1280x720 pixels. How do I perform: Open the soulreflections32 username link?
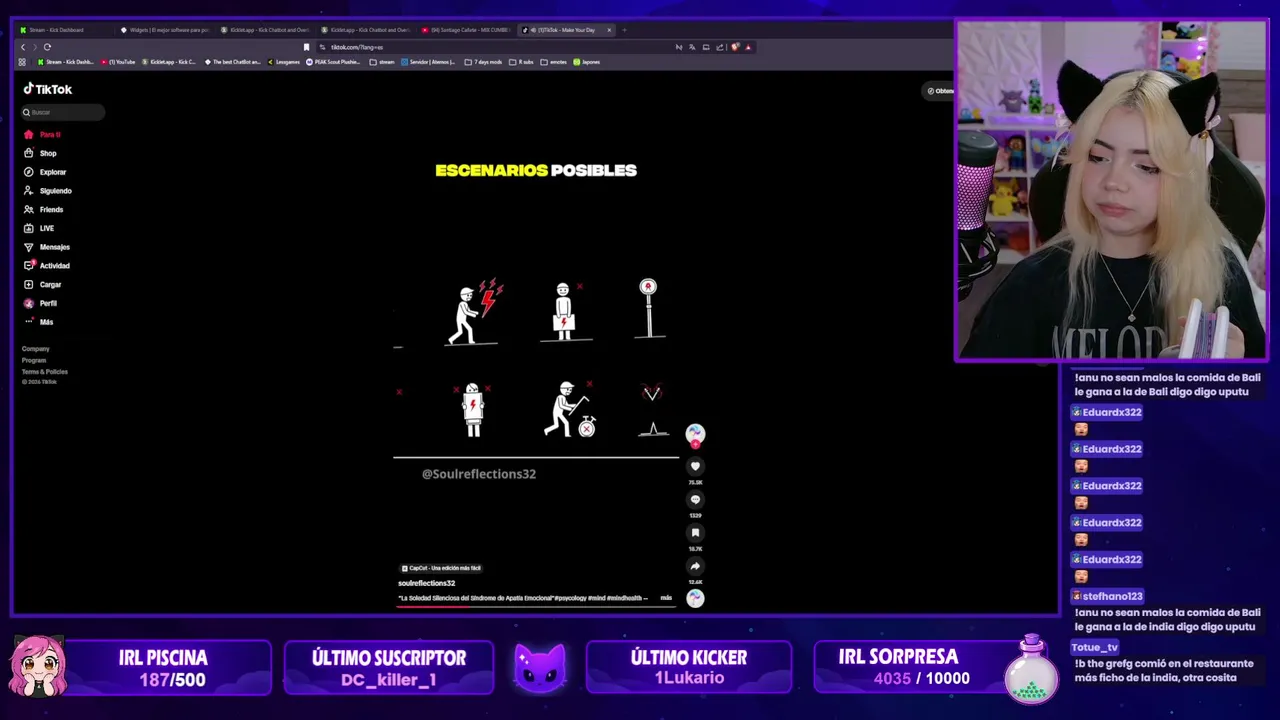pyautogui.click(x=426, y=583)
